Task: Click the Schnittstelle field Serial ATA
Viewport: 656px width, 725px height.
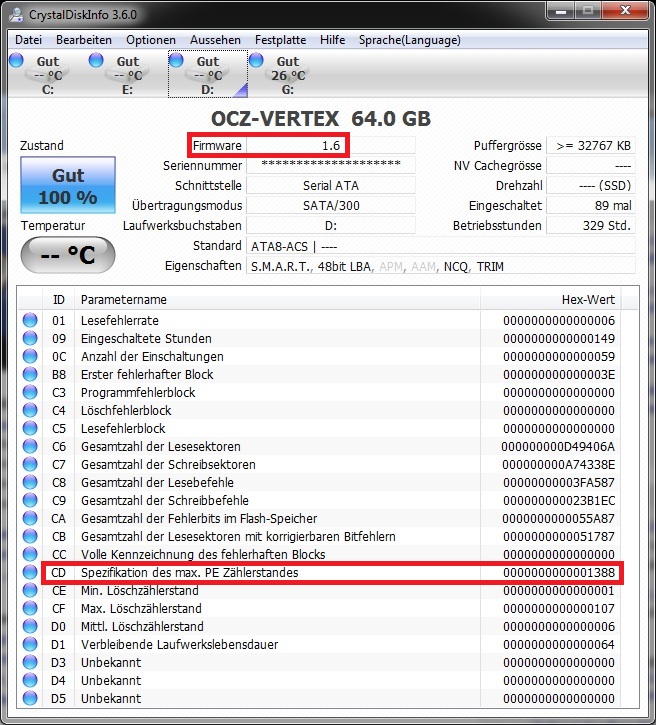Action: [x=331, y=185]
